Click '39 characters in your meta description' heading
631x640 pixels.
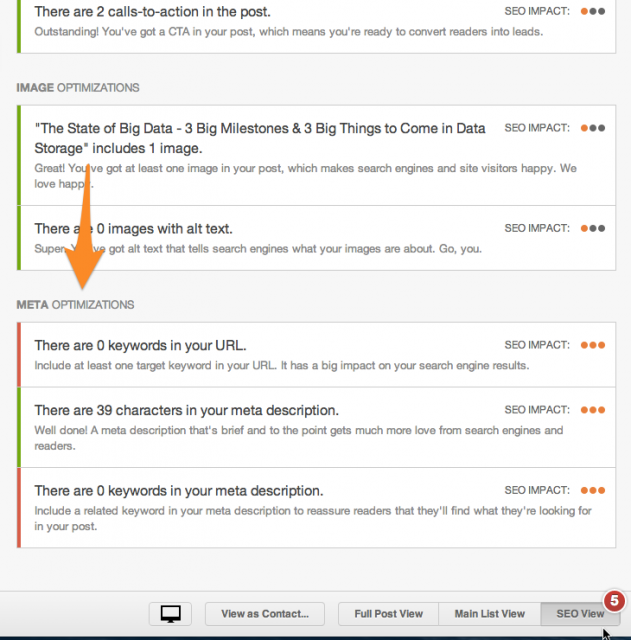coord(187,410)
